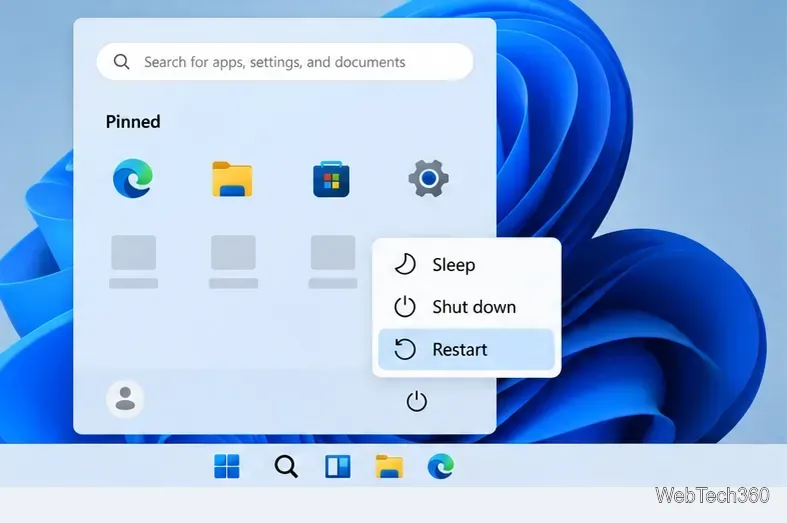Select Sleep from the power menu
Image resolution: width=787 pixels, height=523 pixels.
coord(466,265)
